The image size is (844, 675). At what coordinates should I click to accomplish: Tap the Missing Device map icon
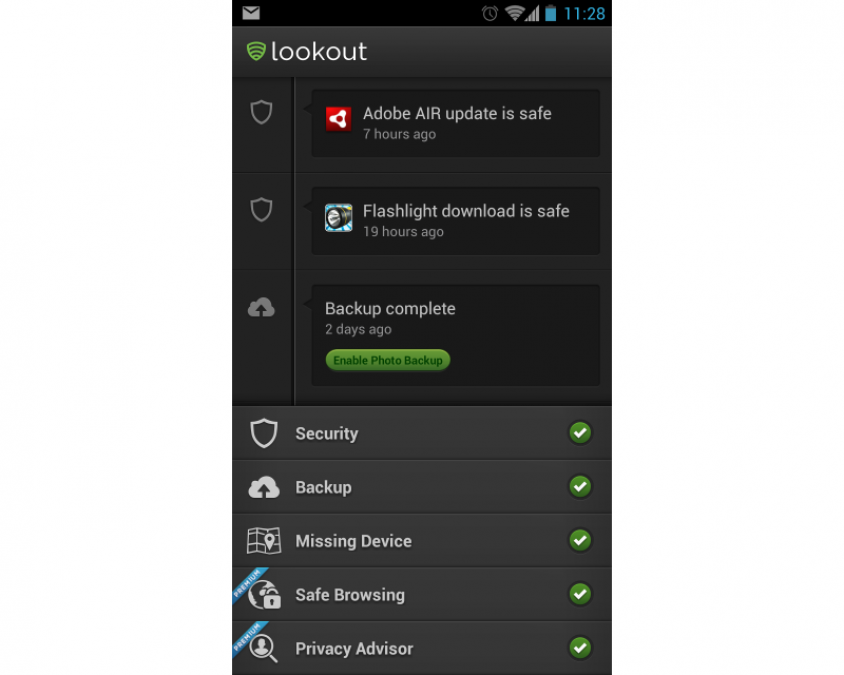click(264, 540)
